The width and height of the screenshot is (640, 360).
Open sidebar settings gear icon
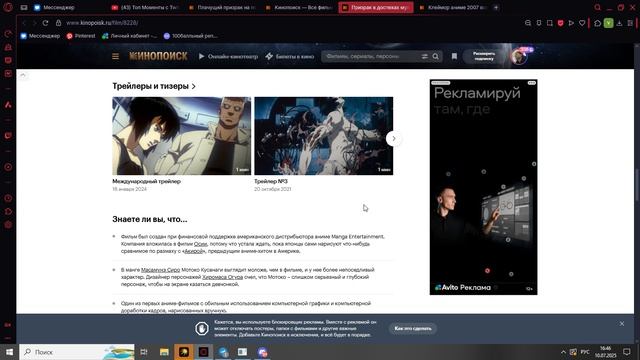8,225
